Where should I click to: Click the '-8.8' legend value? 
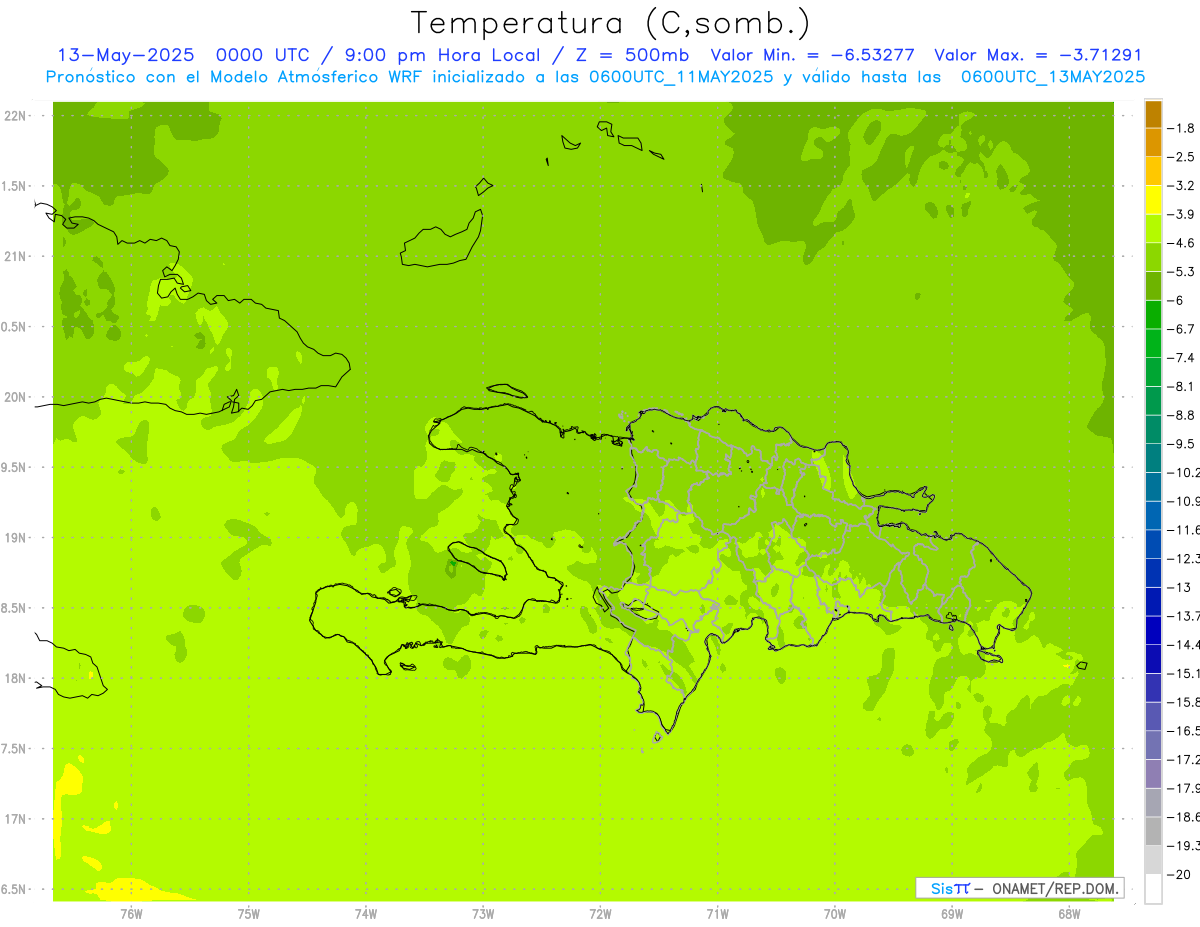click(x=1181, y=415)
